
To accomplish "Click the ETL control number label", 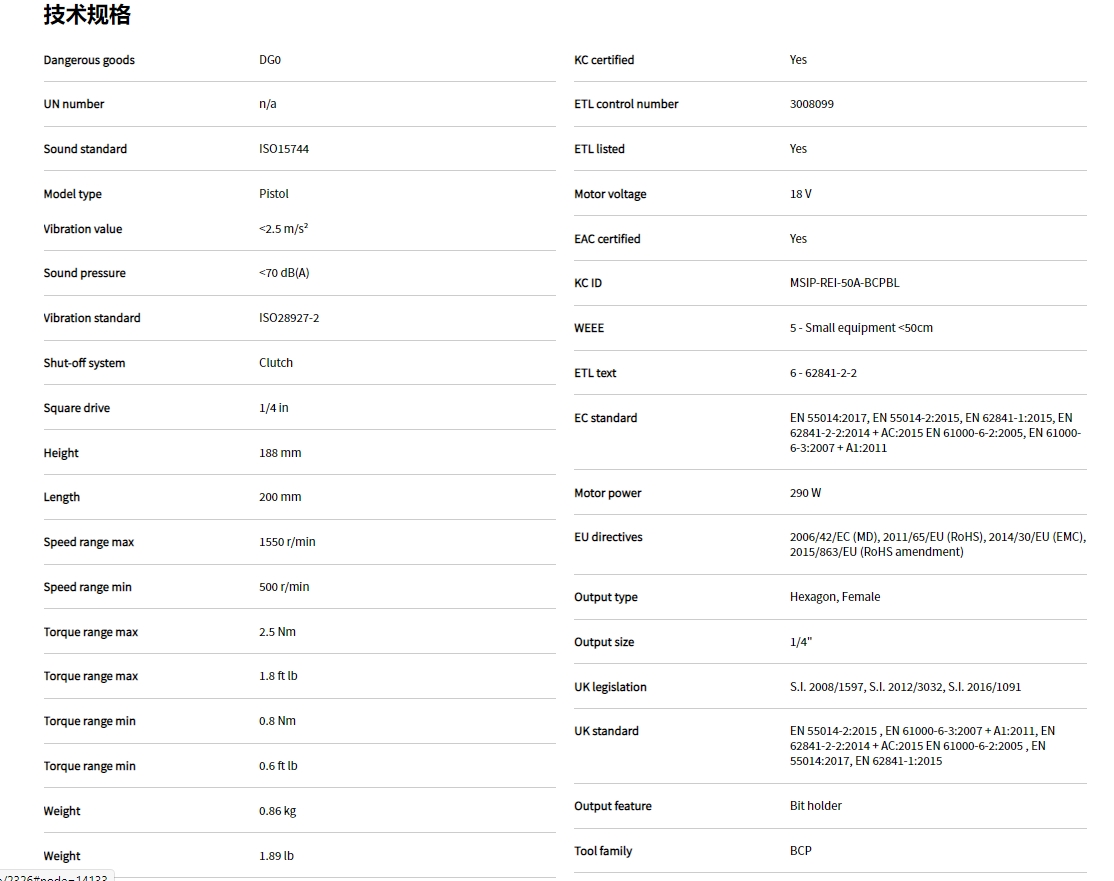I will coord(626,104).
